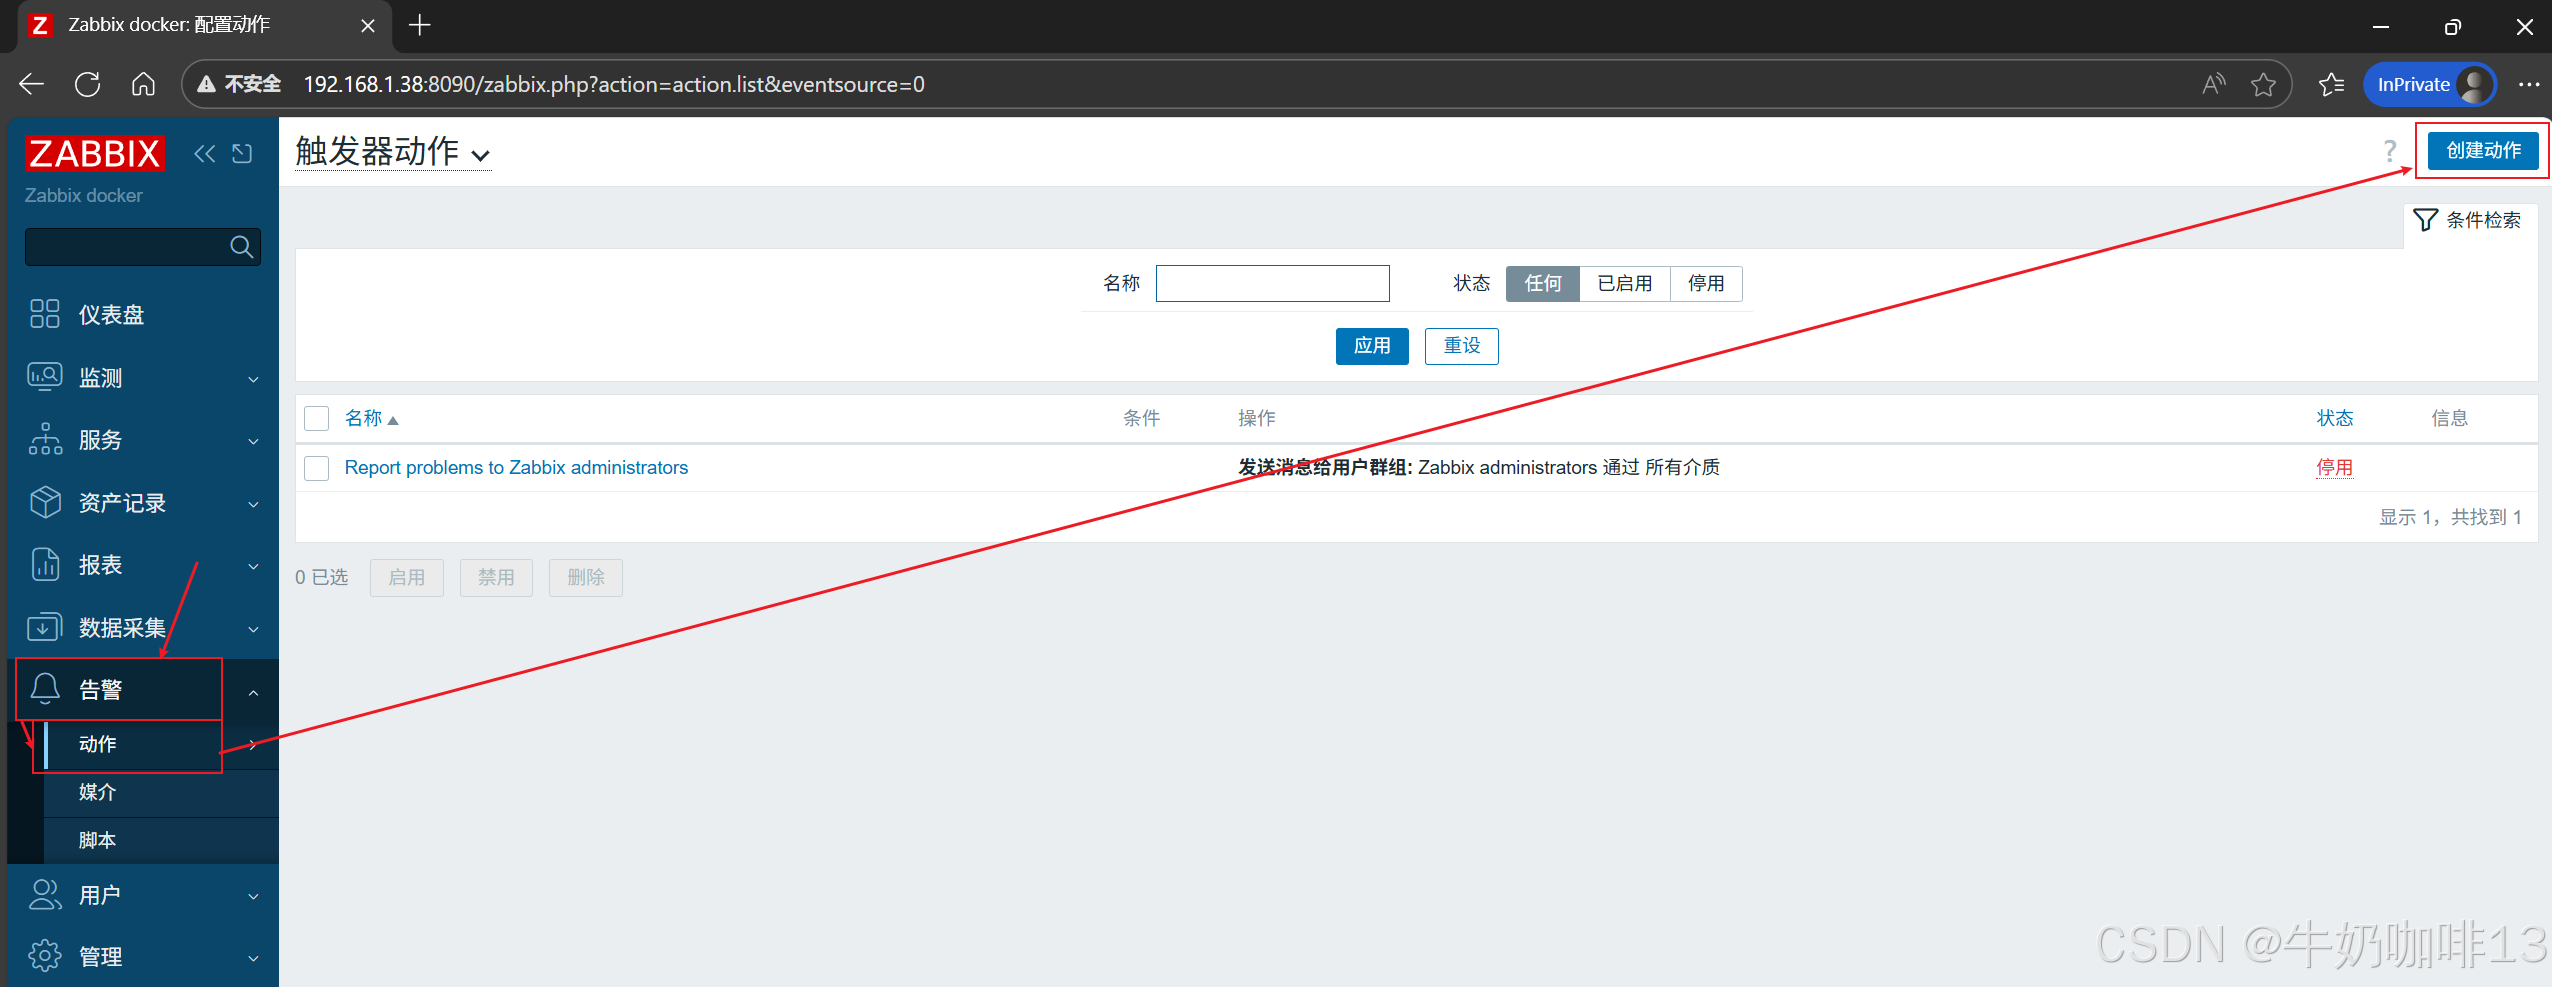The width and height of the screenshot is (2552, 987).
Task: Collapse sidebar with double chevron icon
Action: point(204,153)
